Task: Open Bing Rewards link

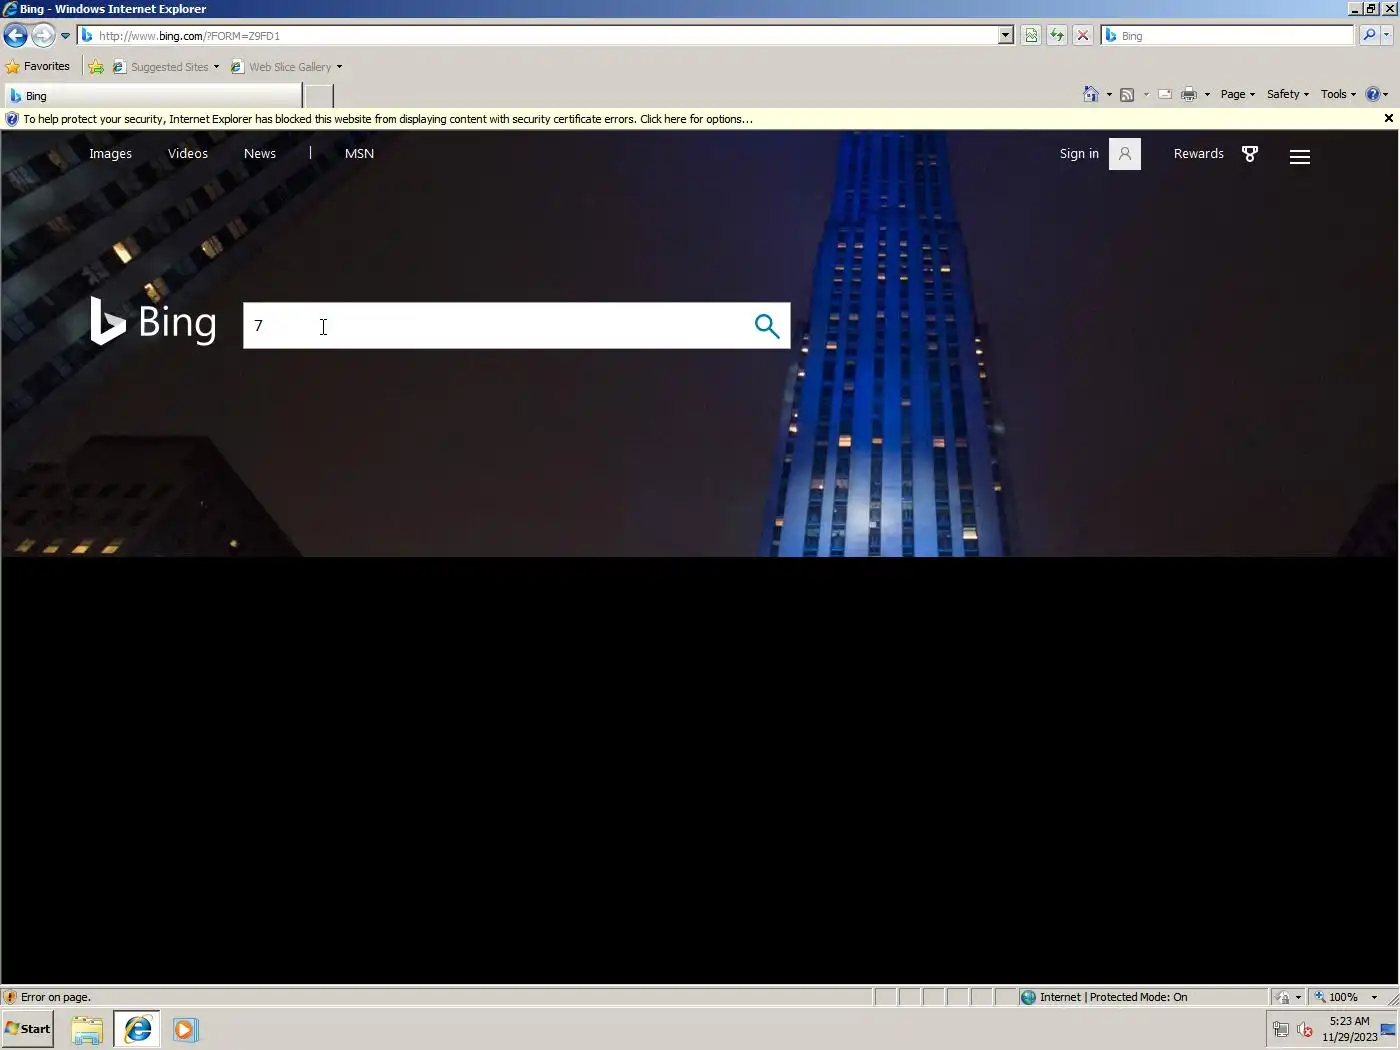Action: [x=1199, y=154]
